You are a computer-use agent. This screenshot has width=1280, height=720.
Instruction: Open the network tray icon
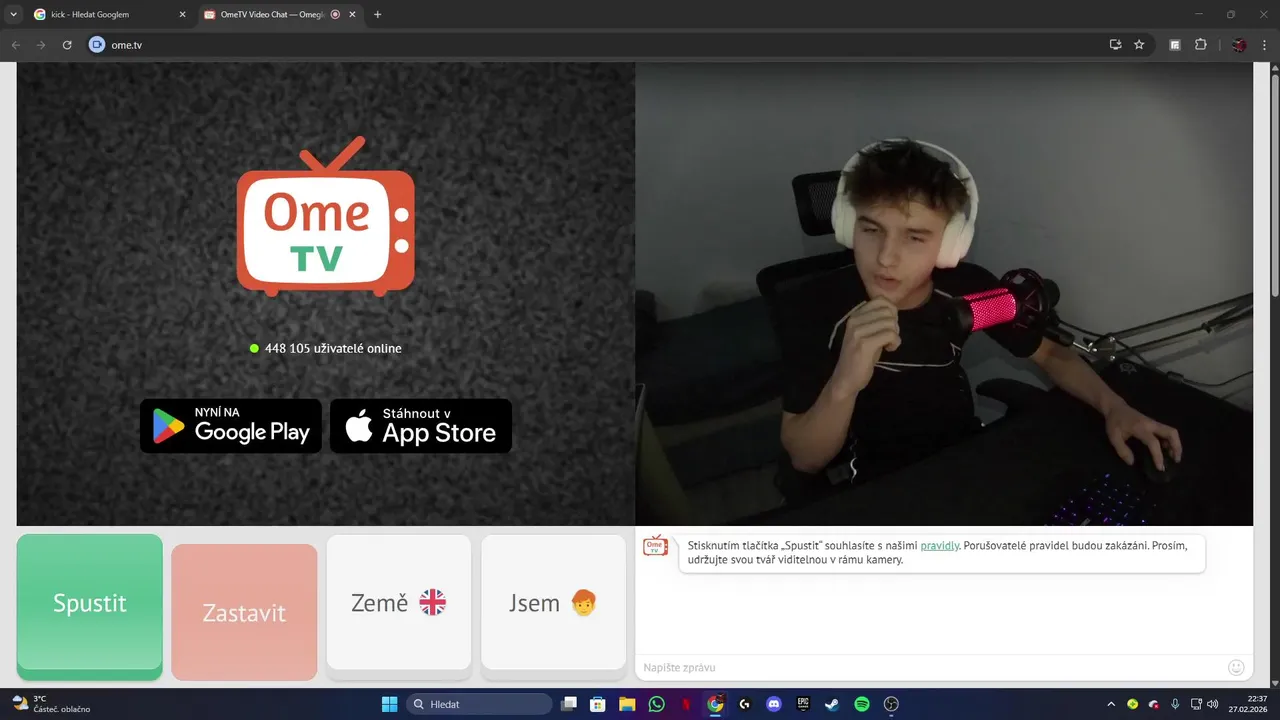coord(1197,704)
